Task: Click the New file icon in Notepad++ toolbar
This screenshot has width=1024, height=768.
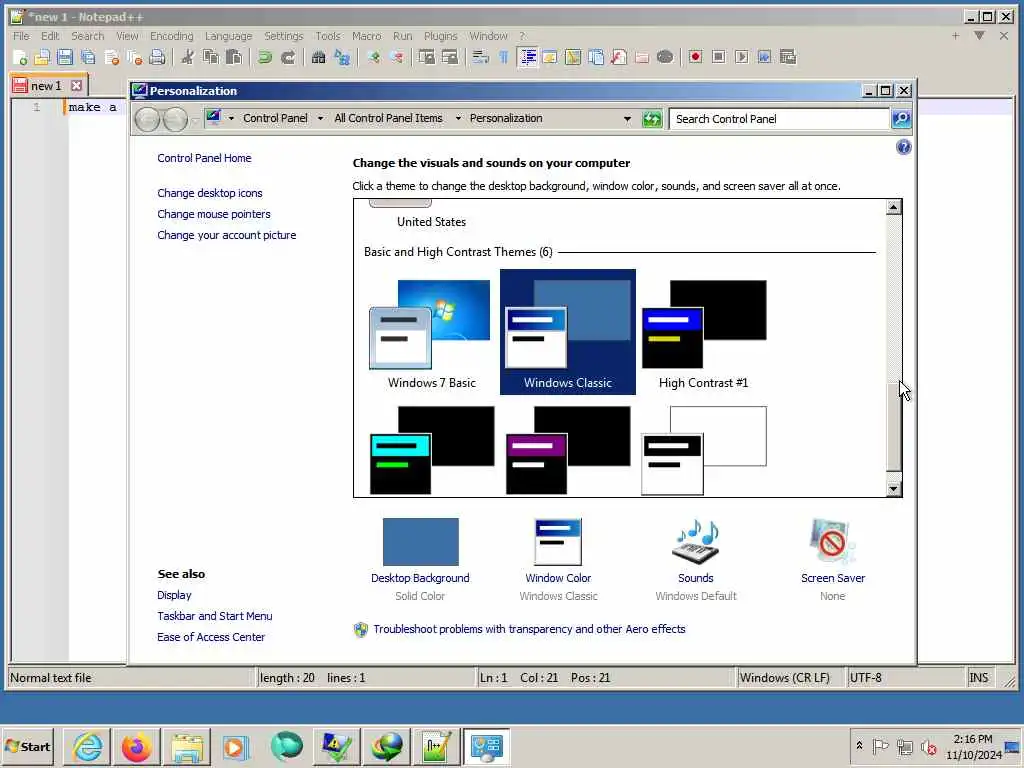Action: point(20,57)
